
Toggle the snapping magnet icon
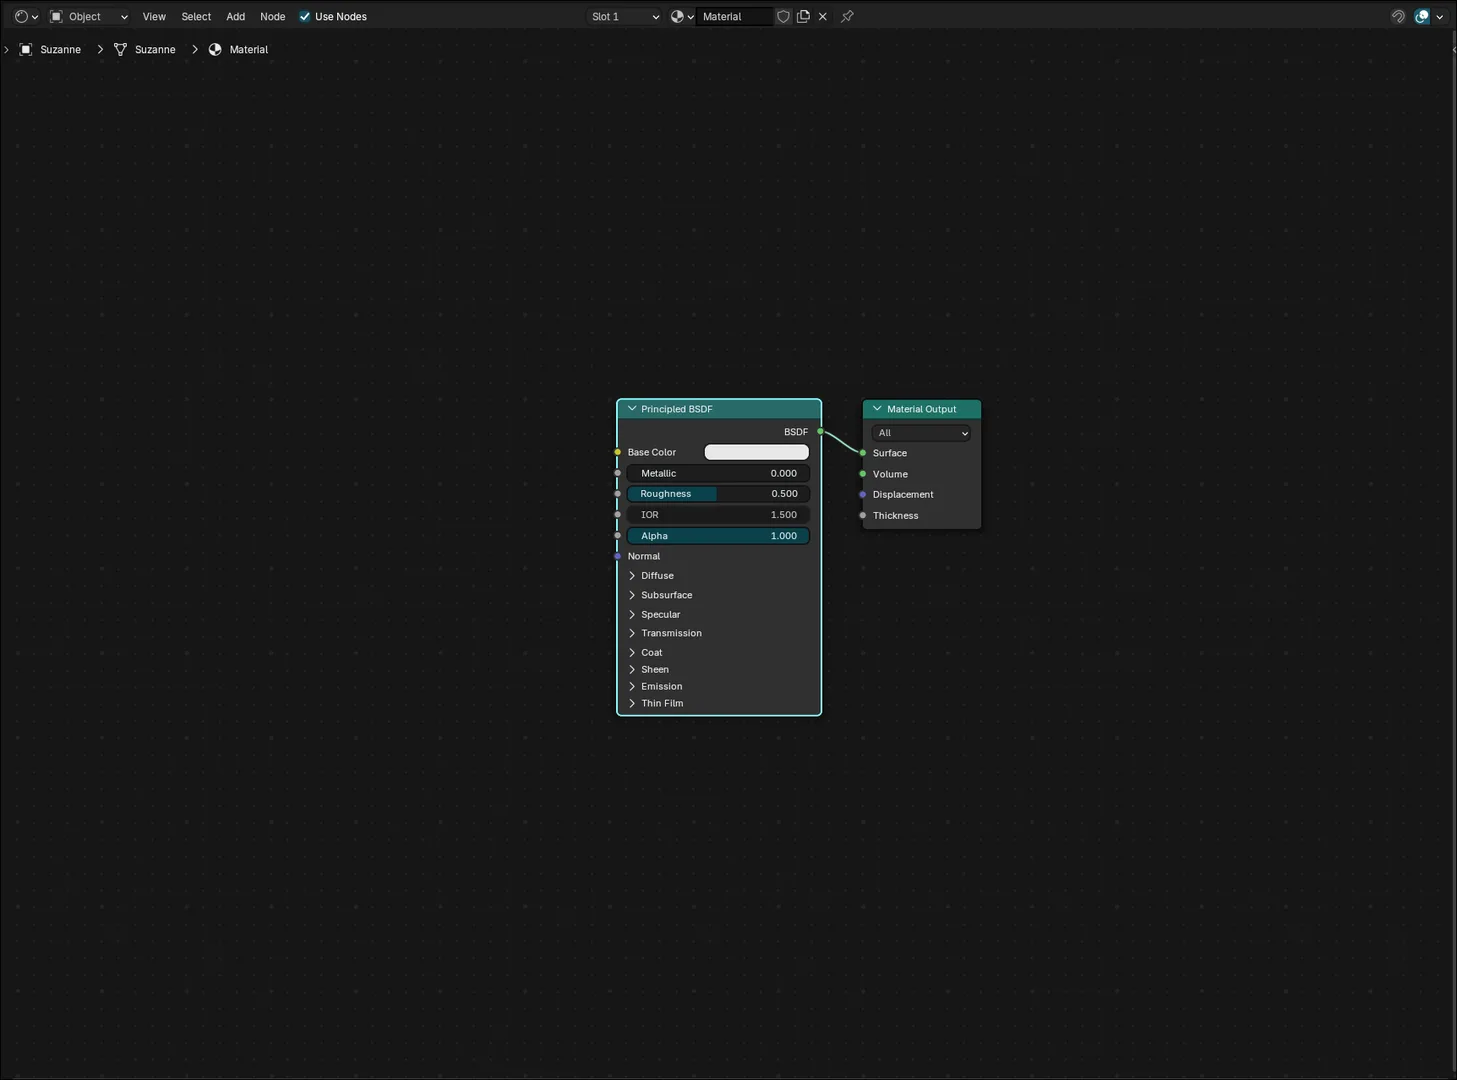(x=1398, y=16)
